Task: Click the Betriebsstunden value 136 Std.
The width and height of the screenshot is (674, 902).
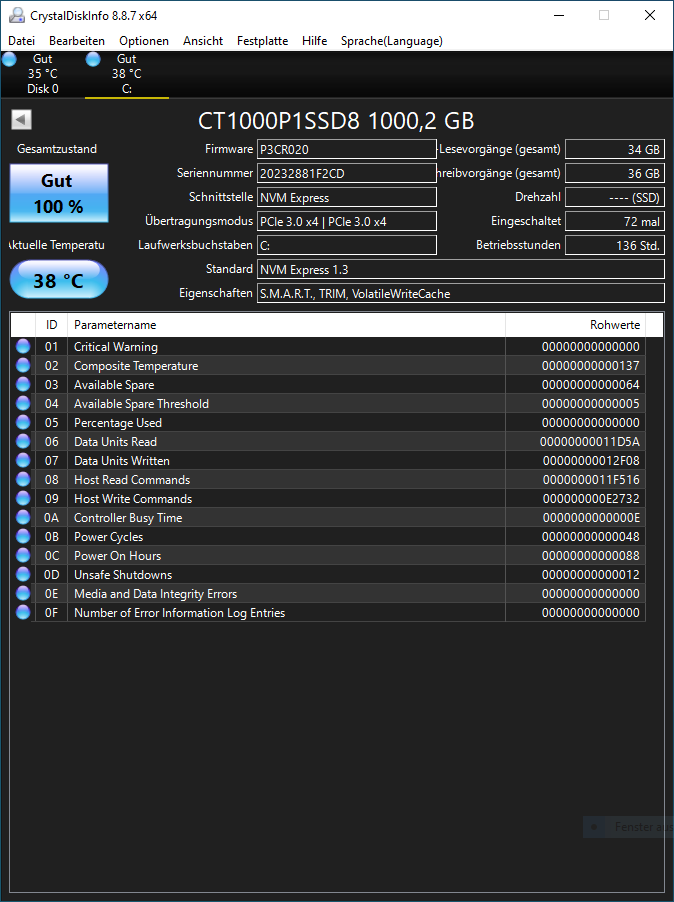Action: pyautogui.click(x=615, y=245)
